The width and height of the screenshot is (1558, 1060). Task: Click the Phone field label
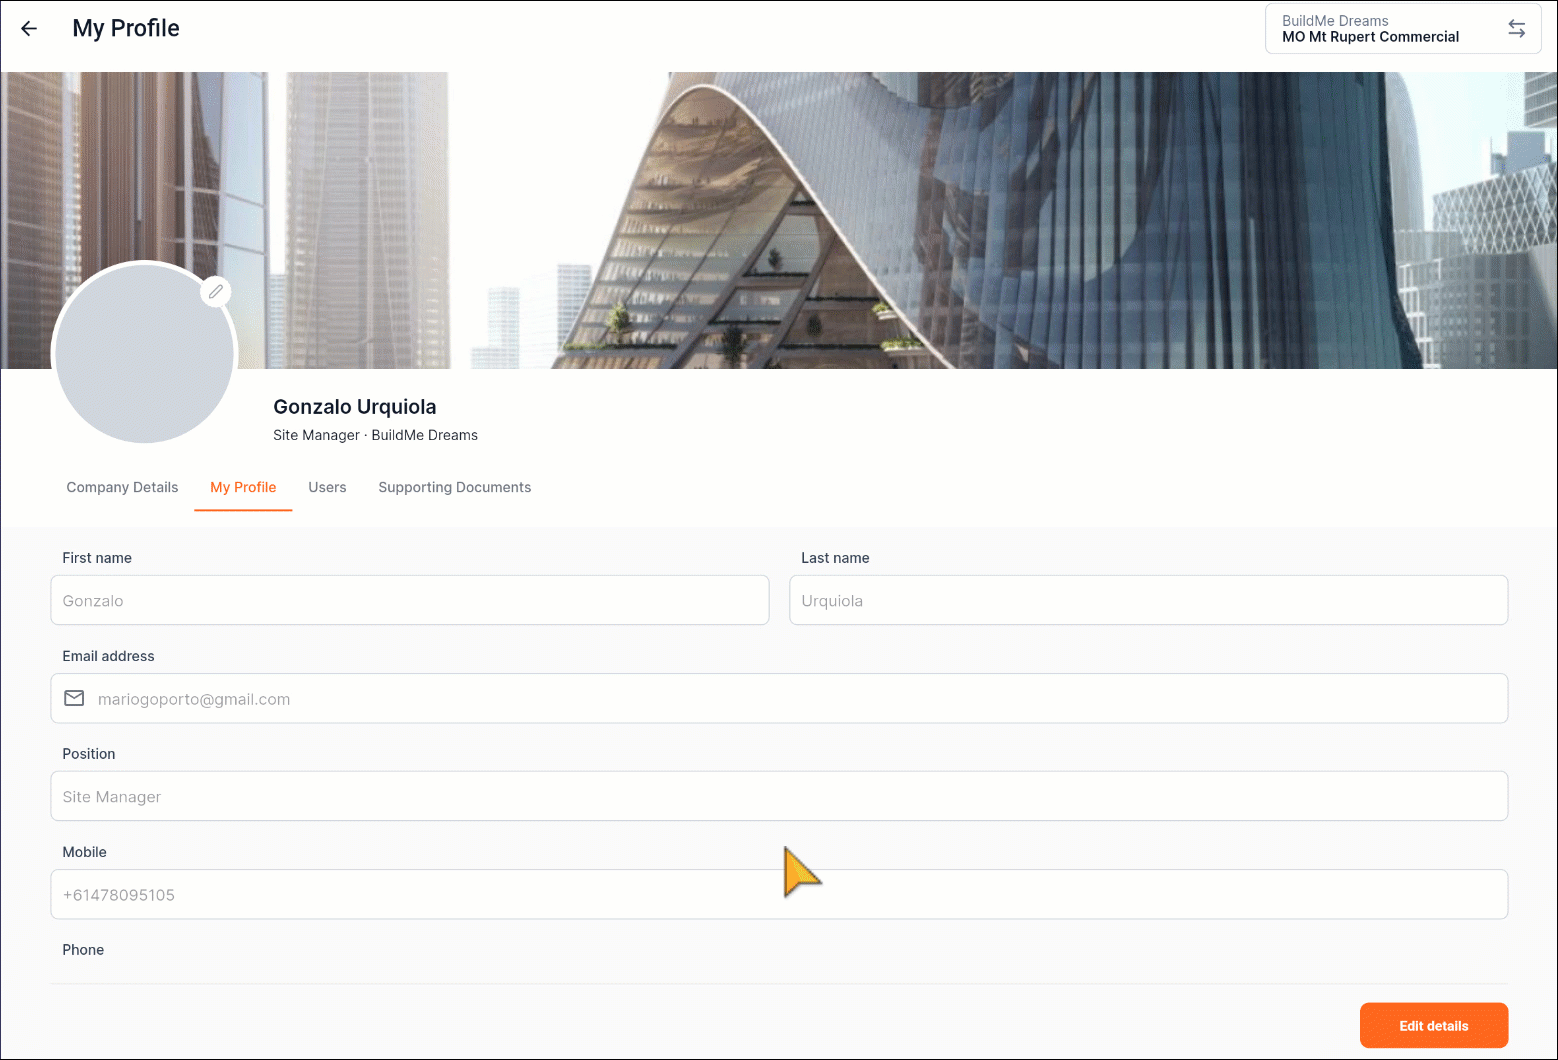click(x=83, y=950)
